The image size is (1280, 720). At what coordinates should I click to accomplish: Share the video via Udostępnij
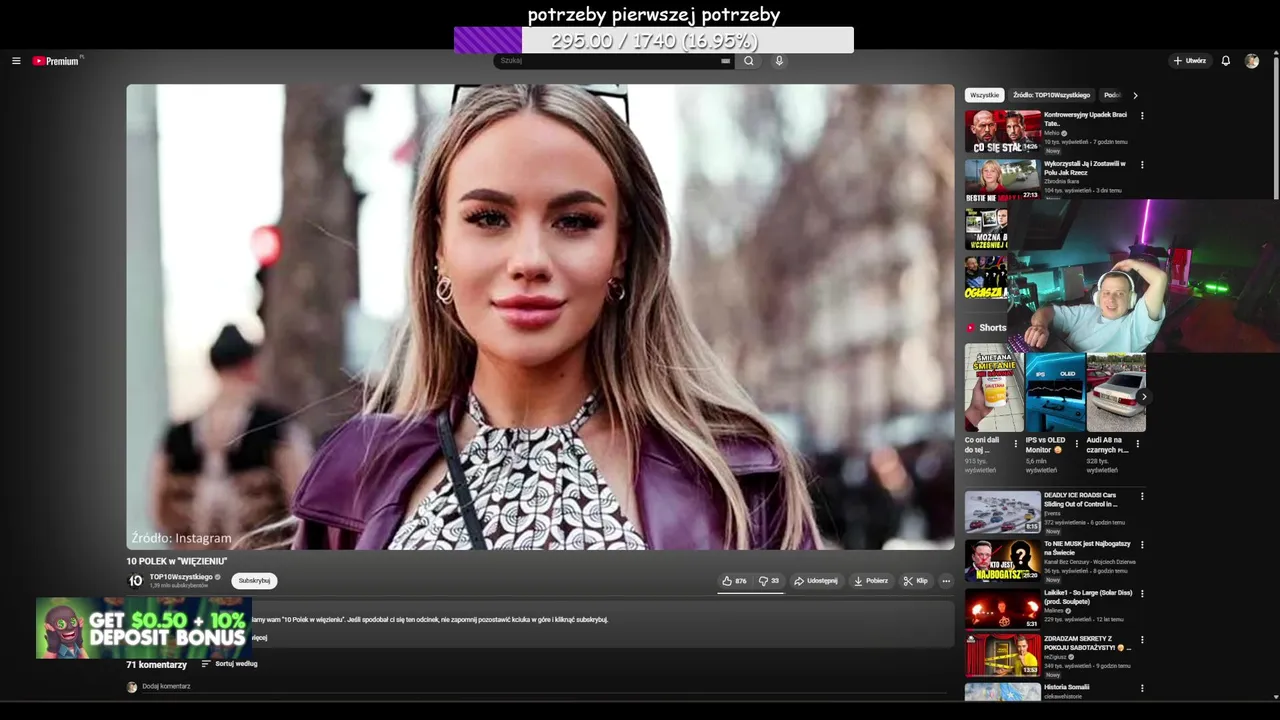tap(816, 581)
